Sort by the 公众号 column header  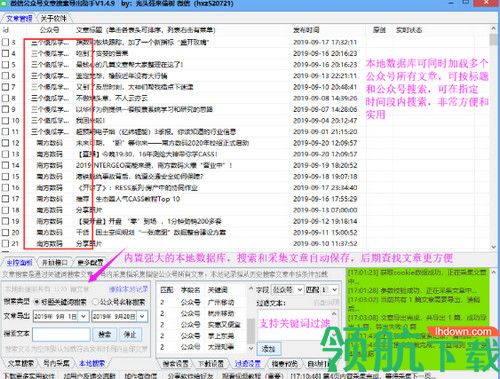[50, 30]
